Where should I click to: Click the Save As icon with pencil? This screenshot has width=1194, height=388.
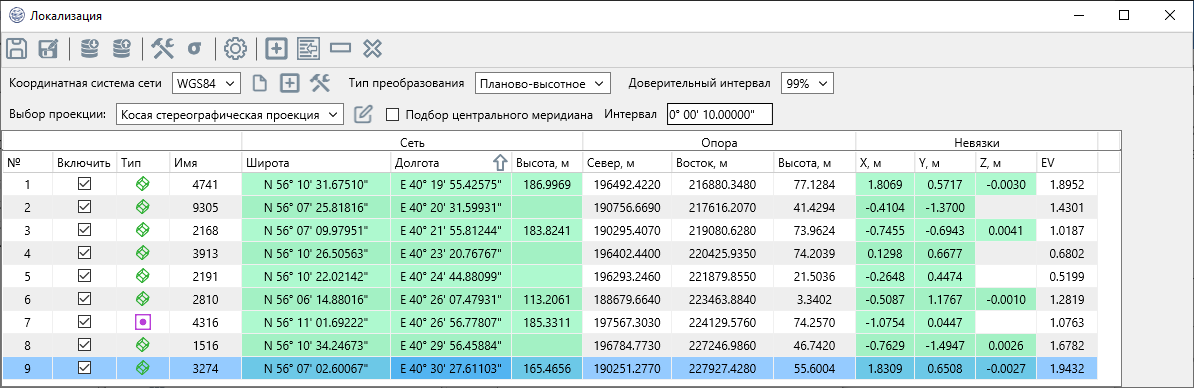(x=48, y=49)
